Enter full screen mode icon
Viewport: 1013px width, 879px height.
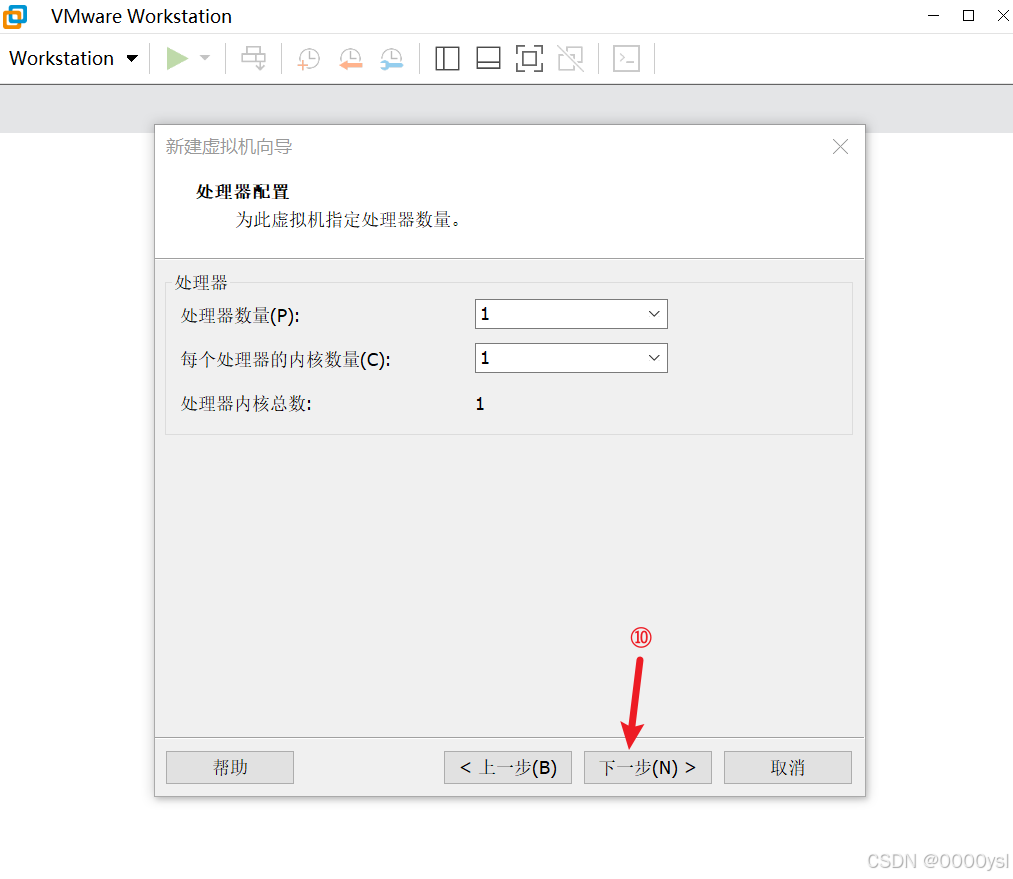(x=529, y=59)
